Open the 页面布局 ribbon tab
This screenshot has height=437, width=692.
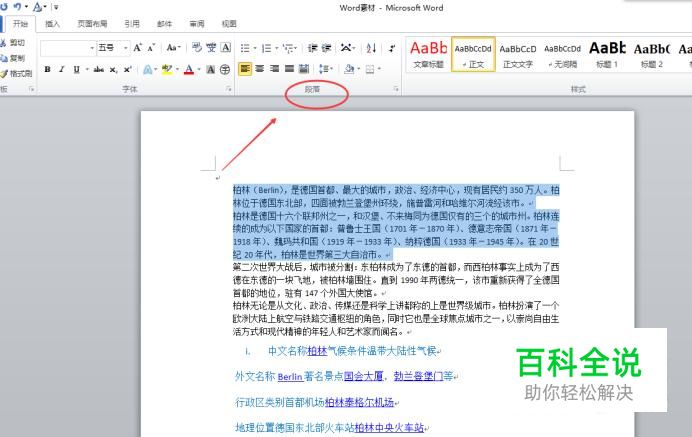tap(92, 23)
